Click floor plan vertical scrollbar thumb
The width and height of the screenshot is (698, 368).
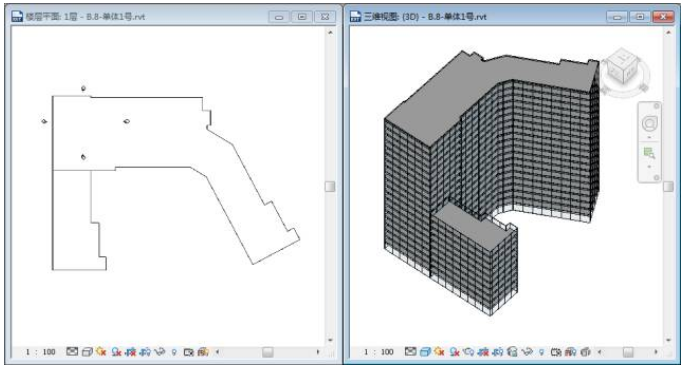point(330,186)
